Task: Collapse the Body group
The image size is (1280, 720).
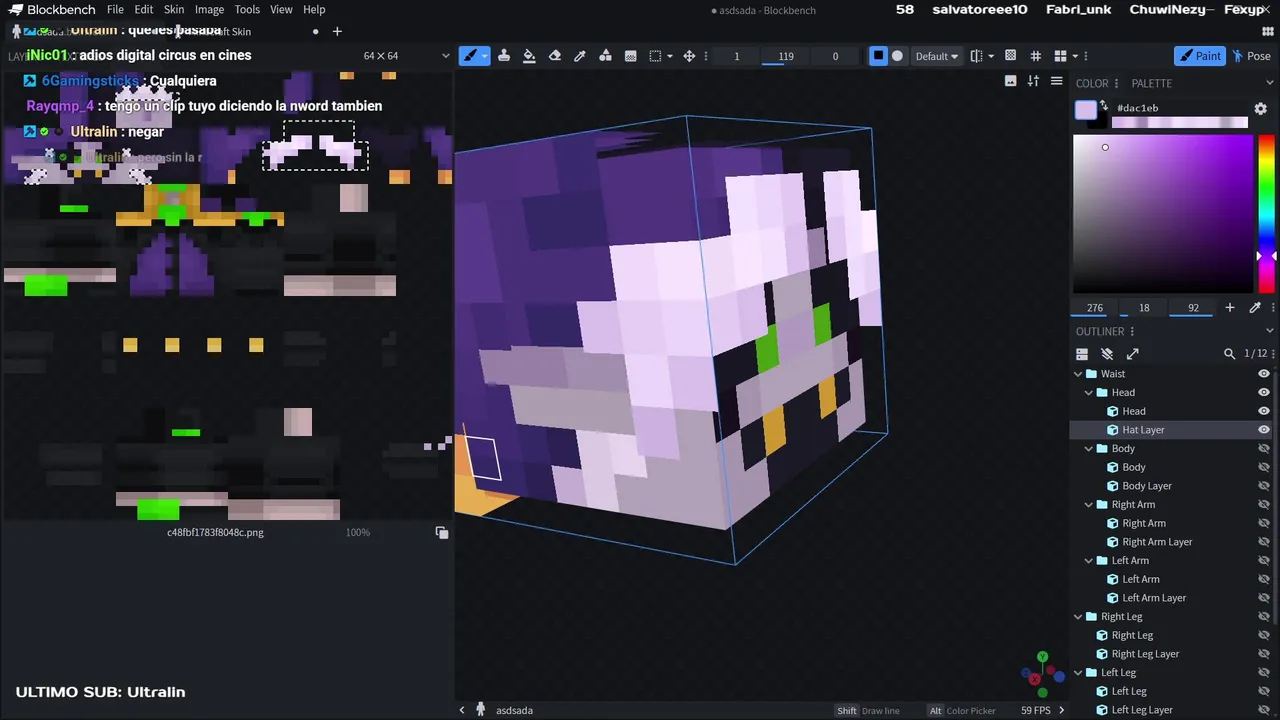Action: 1089,448
